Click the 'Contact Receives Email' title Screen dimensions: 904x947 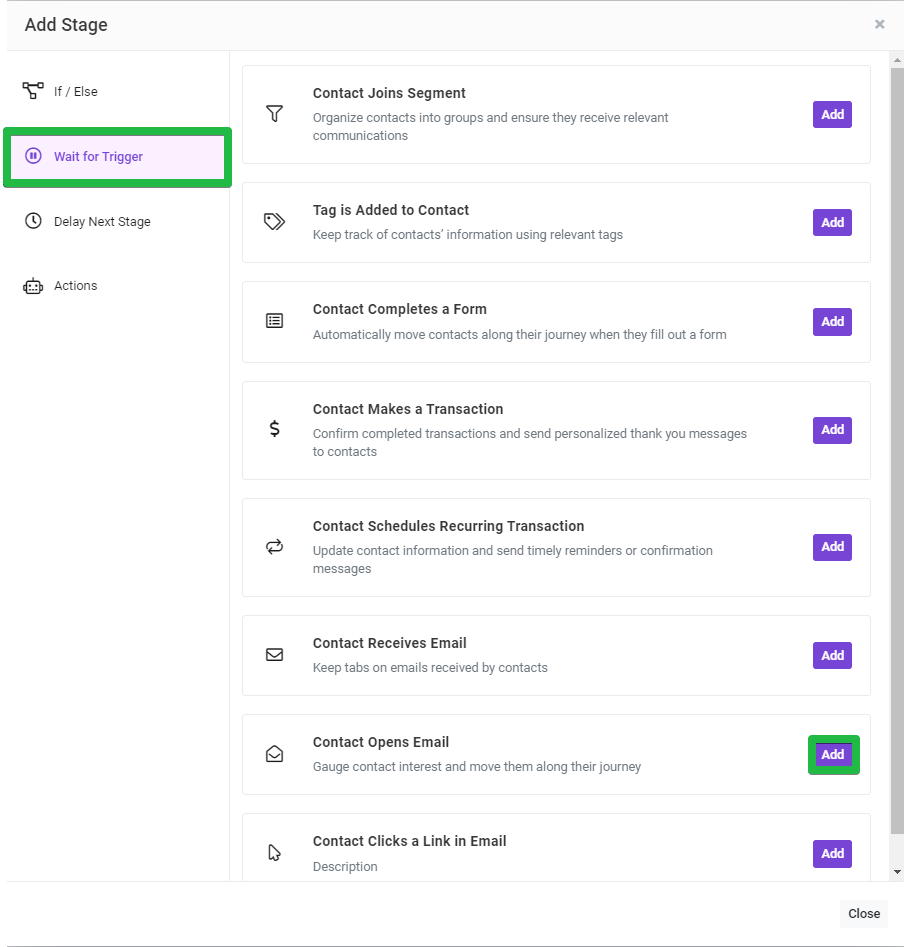389,643
